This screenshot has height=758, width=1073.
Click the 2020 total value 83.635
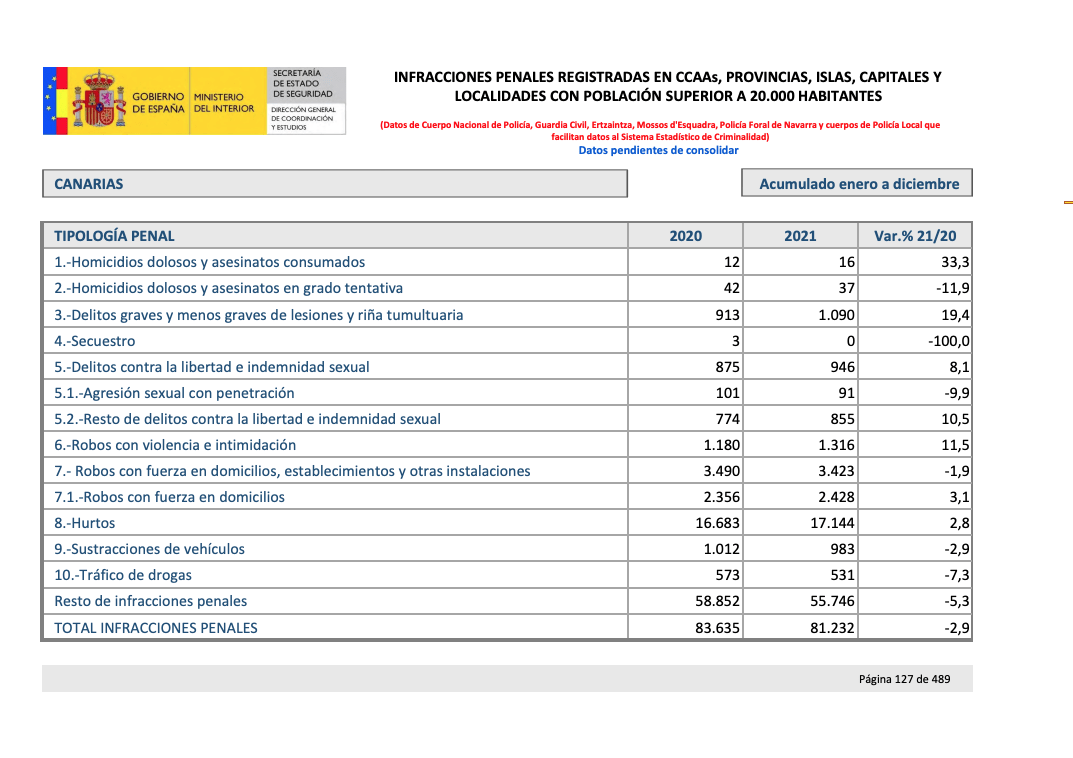tap(717, 627)
